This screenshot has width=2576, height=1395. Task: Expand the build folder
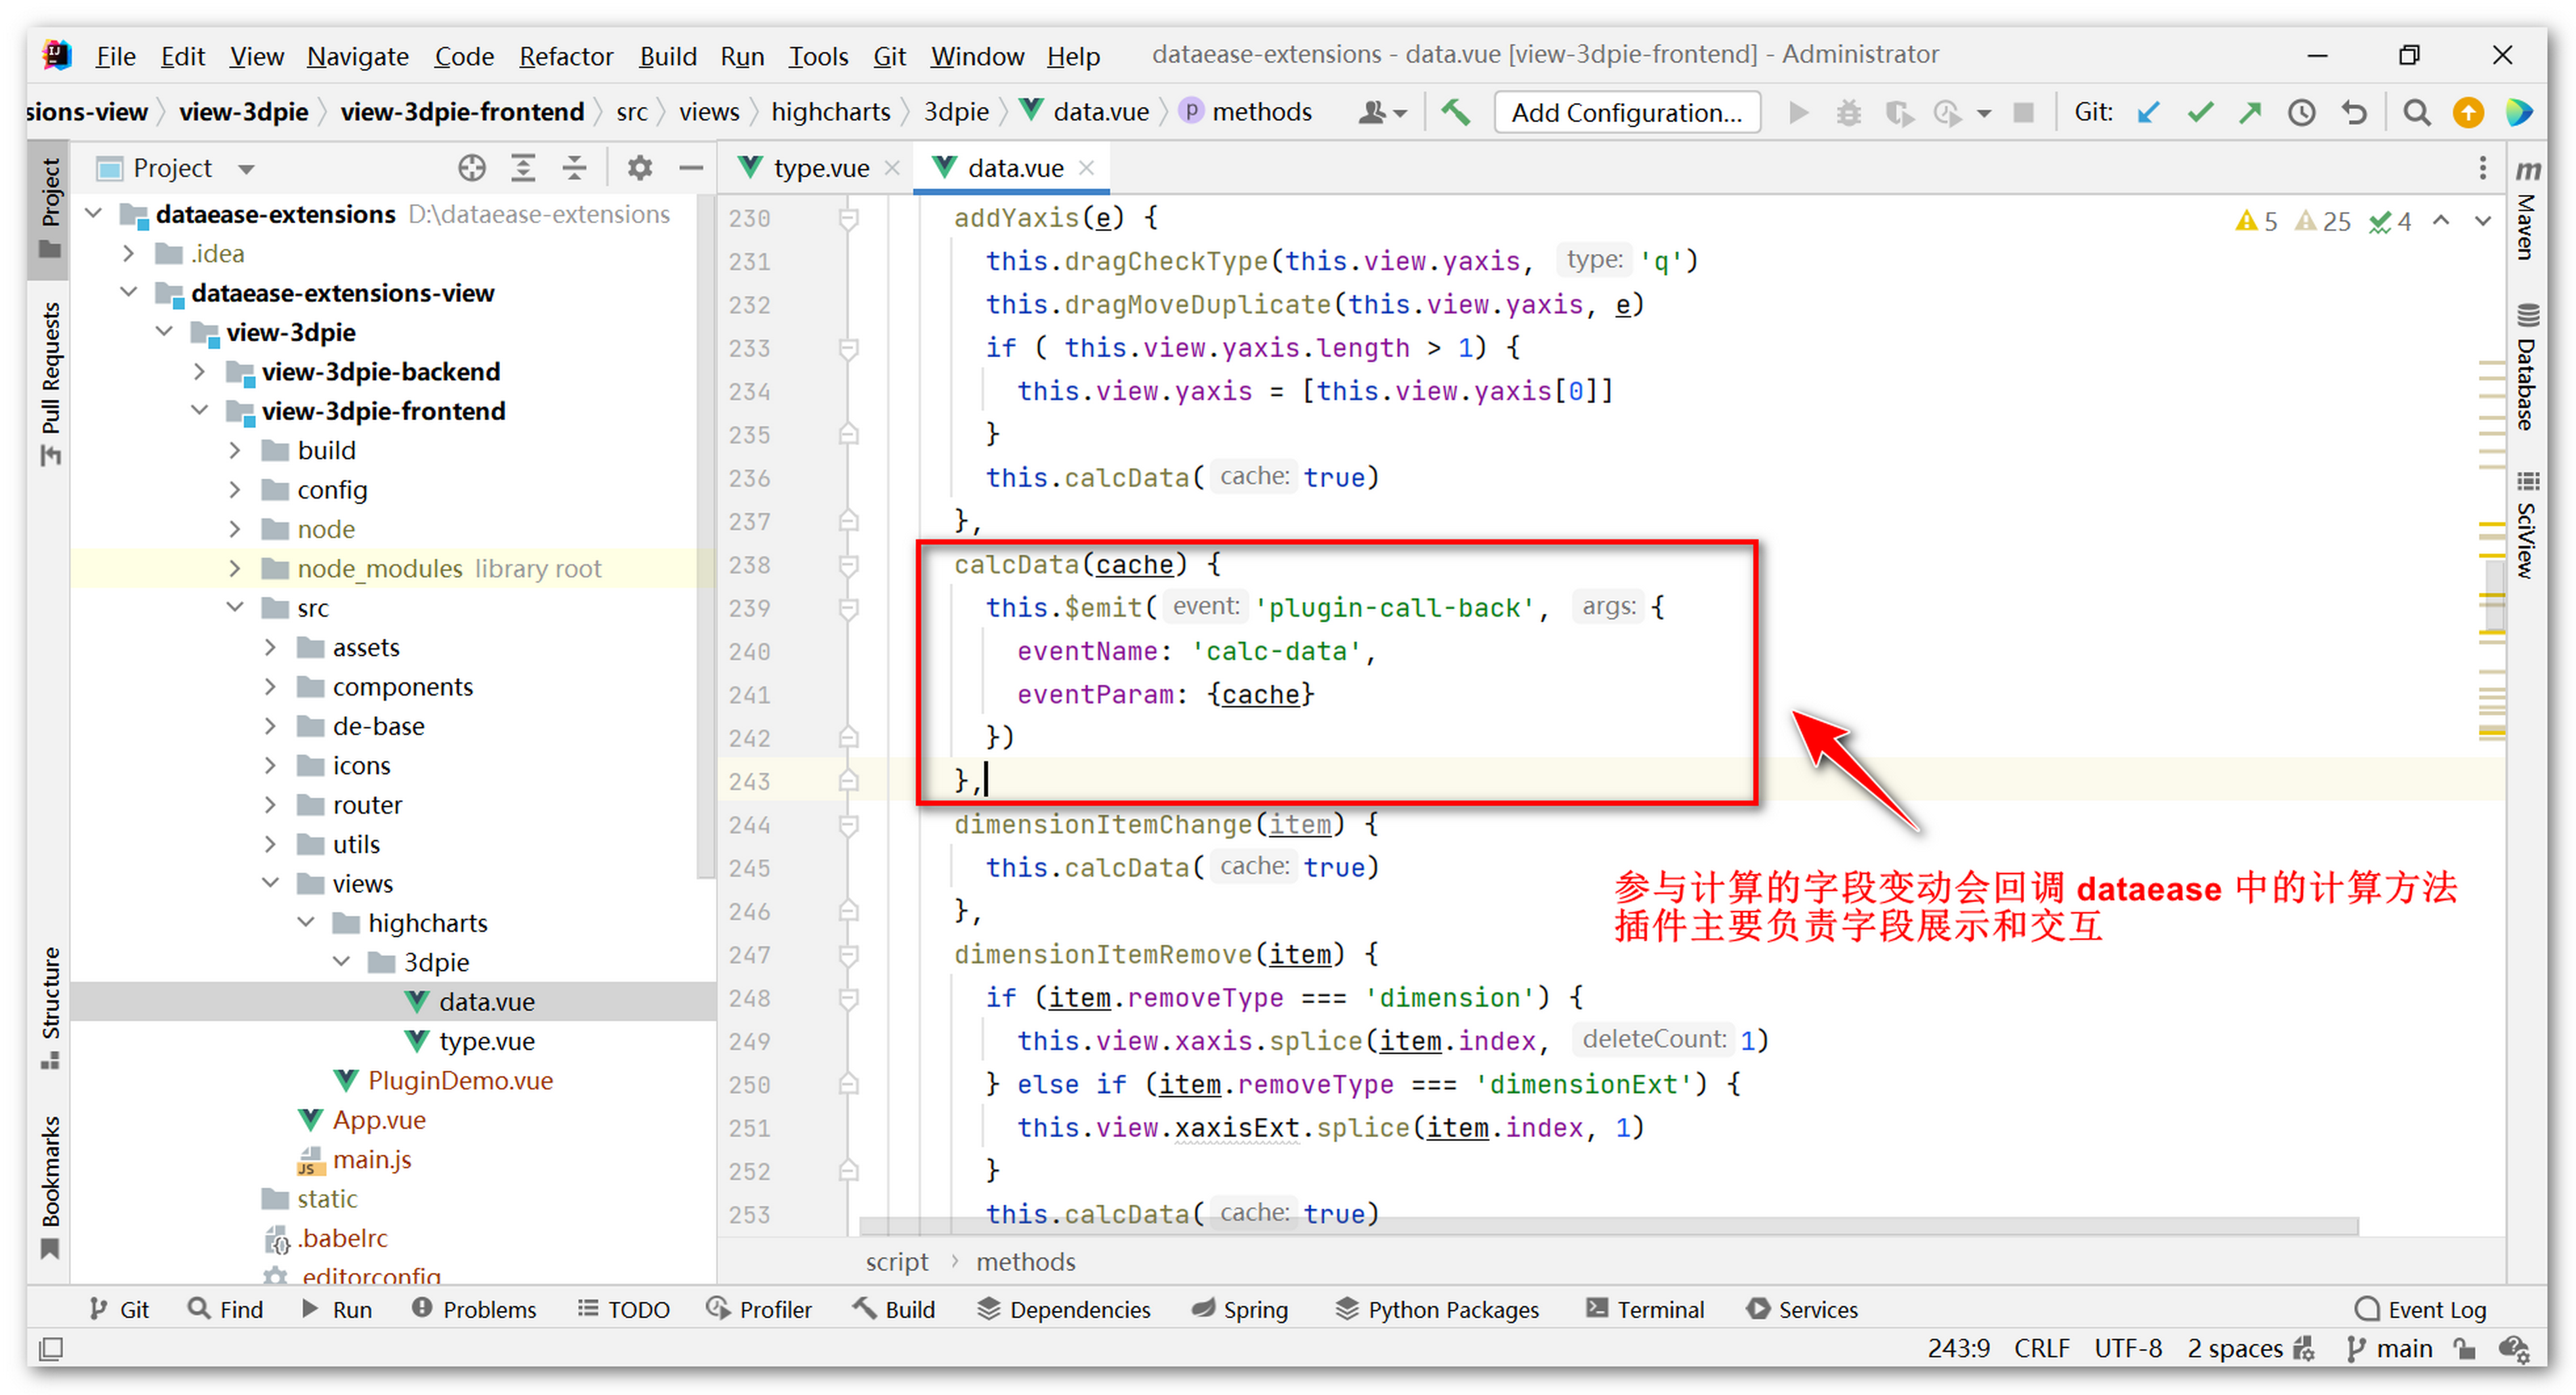[235, 450]
